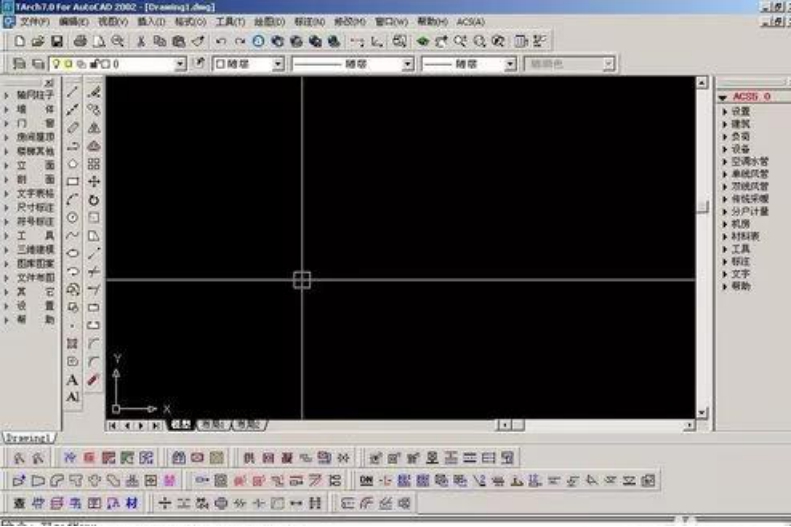Click vertical scrollbar down arrow
Image resolution: width=791 pixels, height=527 pixels.
[x=702, y=413]
